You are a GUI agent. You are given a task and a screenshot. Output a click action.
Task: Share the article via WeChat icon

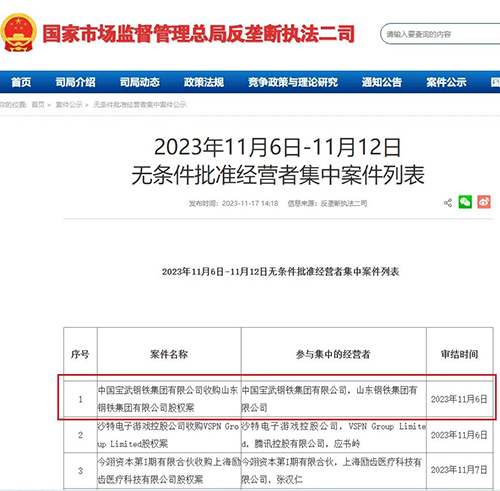click(465, 202)
